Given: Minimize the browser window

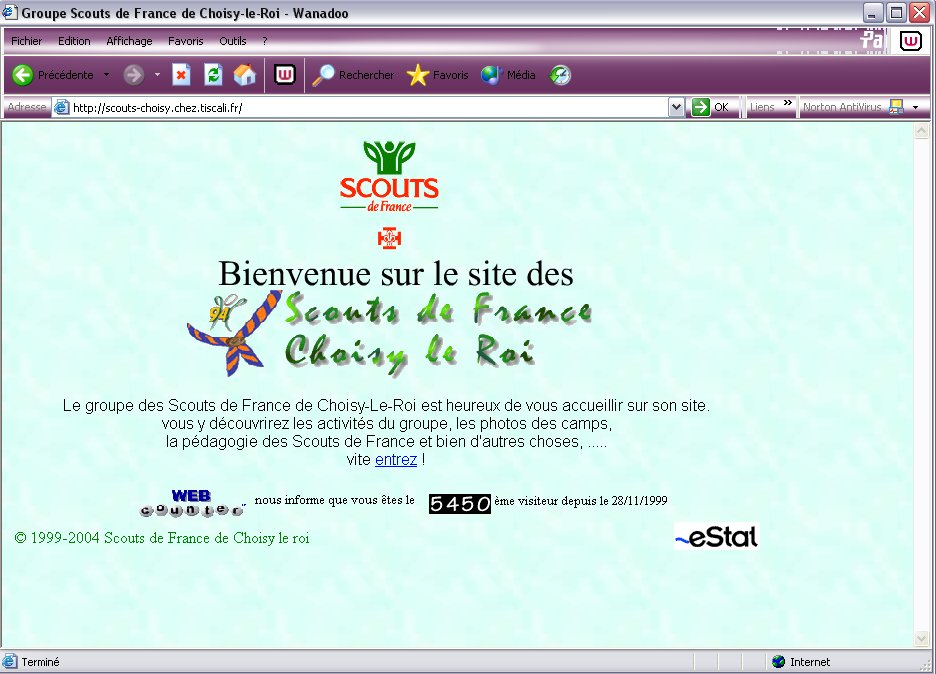Looking at the screenshot, I should [x=873, y=13].
